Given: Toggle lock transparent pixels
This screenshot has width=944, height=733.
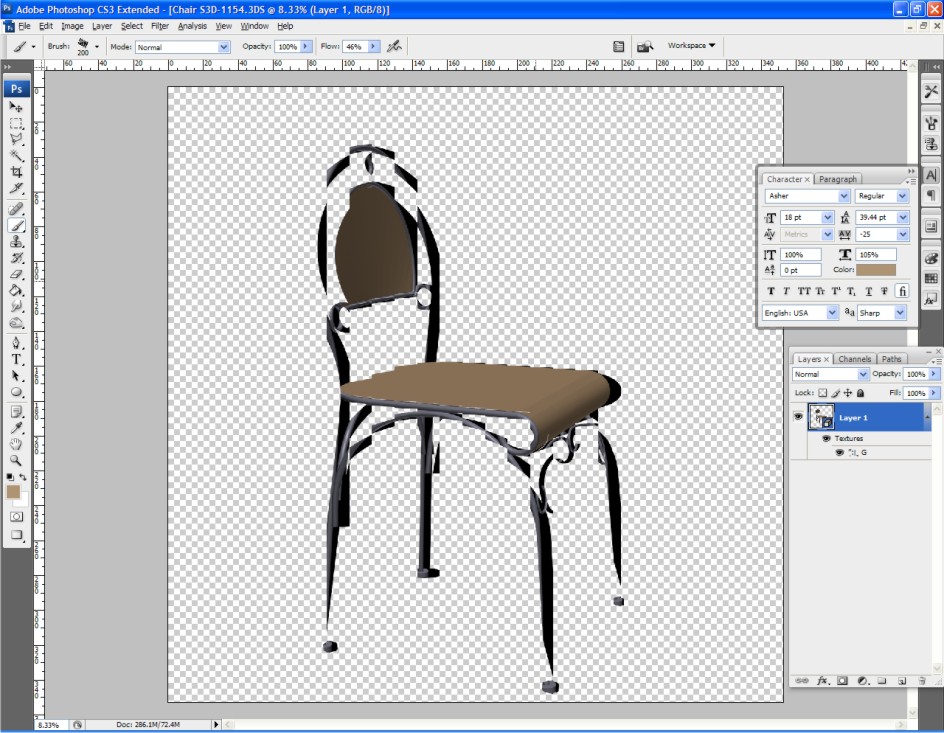Looking at the screenshot, I should pos(823,393).
